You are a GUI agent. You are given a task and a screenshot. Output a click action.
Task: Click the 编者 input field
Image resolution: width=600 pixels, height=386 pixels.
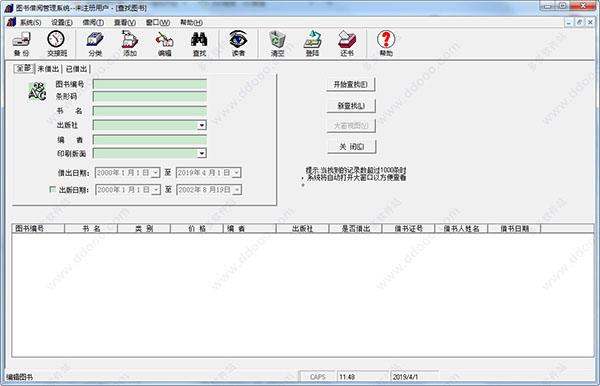(150, 140)
